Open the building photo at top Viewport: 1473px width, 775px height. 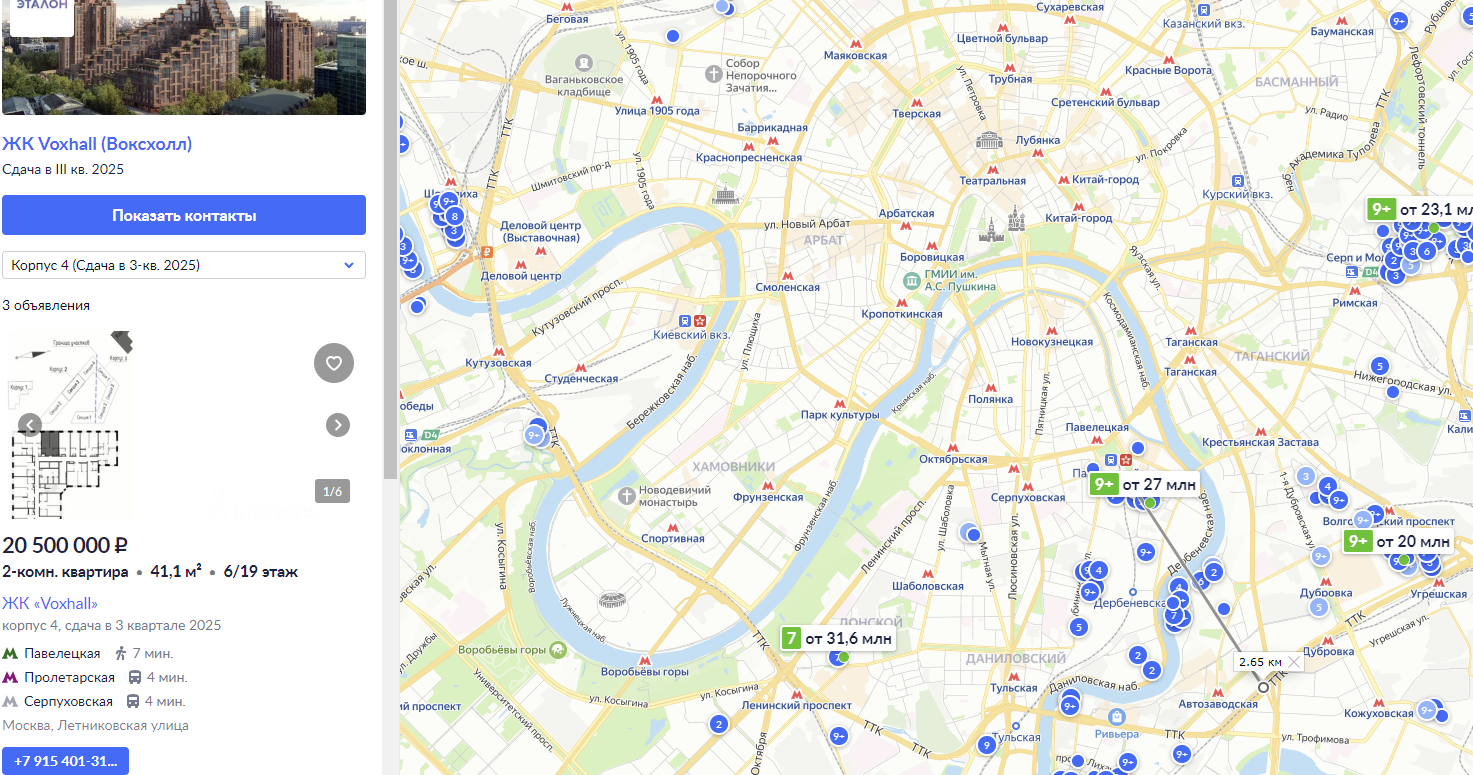click(x=184, y=57)
